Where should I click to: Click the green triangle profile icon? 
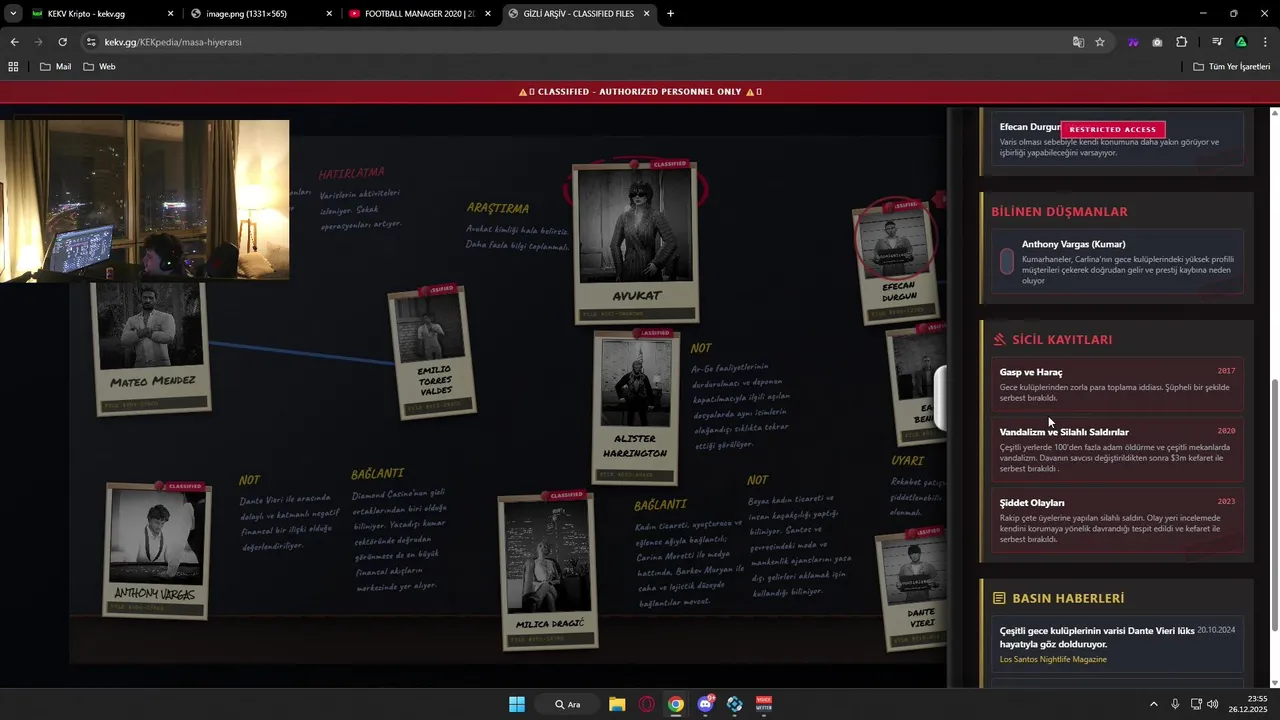(1241, 42)
